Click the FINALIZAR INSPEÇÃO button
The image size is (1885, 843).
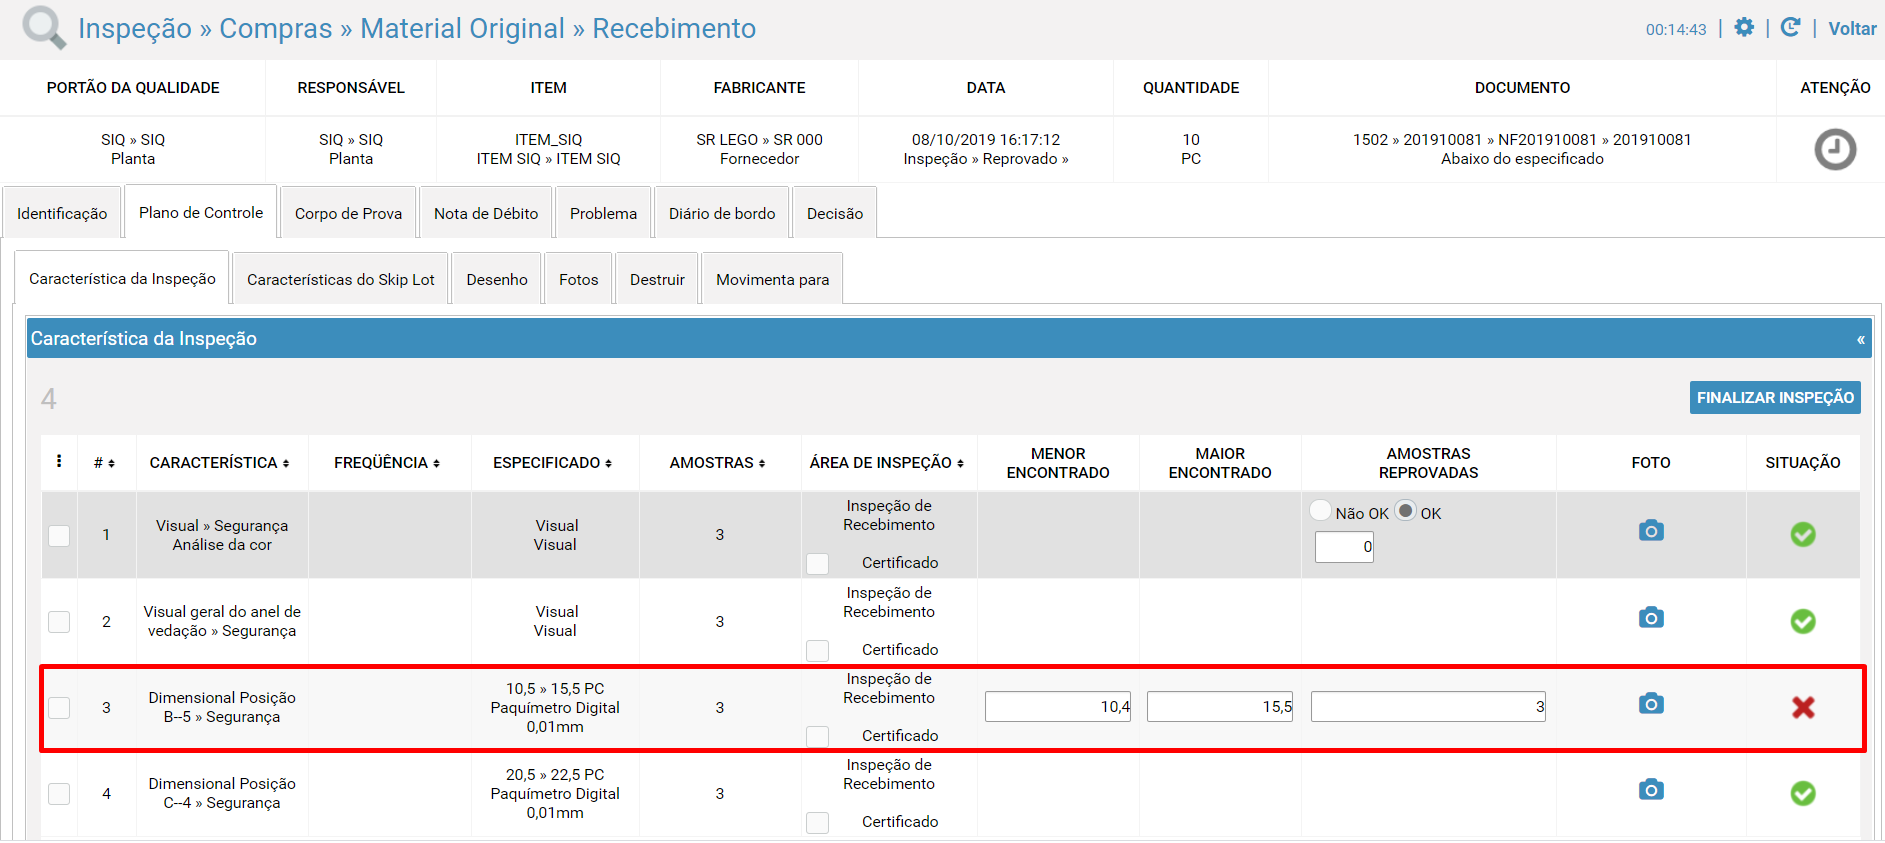tap(1775, 398)
